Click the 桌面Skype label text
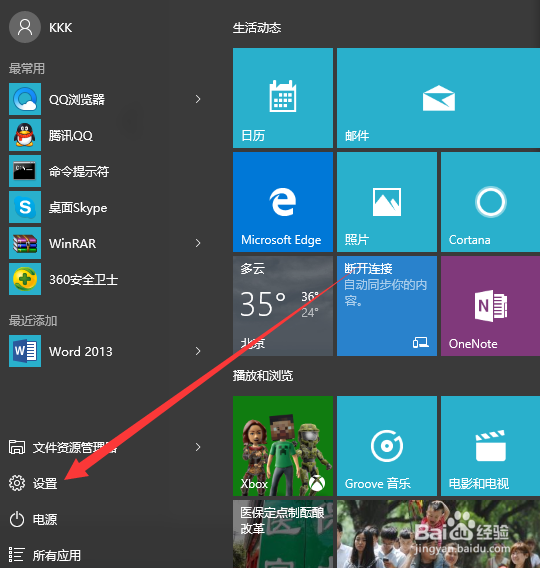The width and height of the screenshot is (540, 568). pos(78,208)
